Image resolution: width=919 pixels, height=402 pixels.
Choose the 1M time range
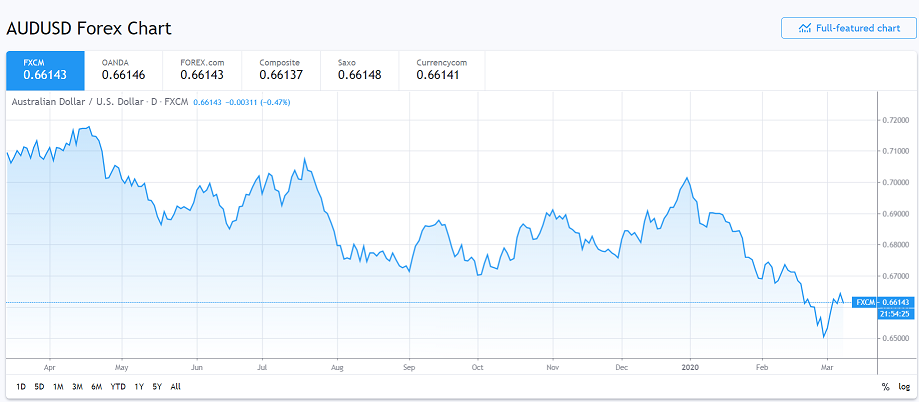[58, 387]
